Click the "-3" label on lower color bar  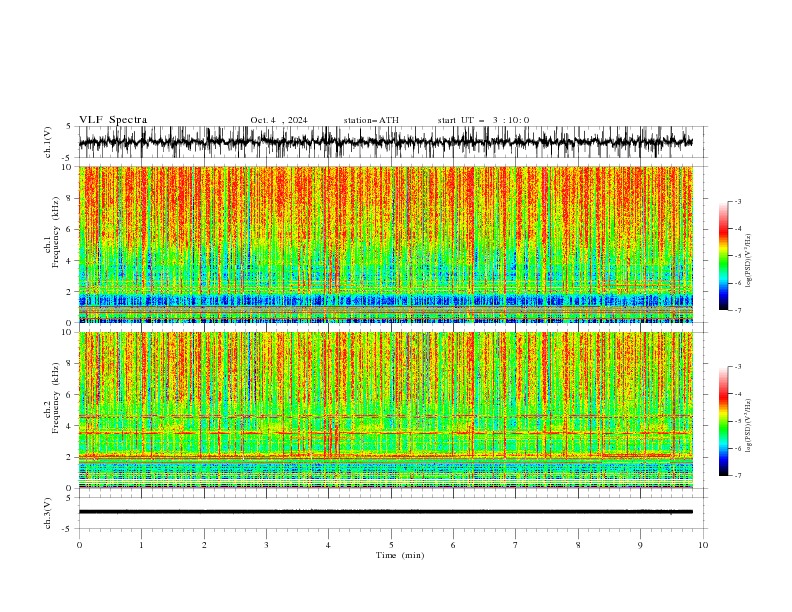click(x=738, y=367)
